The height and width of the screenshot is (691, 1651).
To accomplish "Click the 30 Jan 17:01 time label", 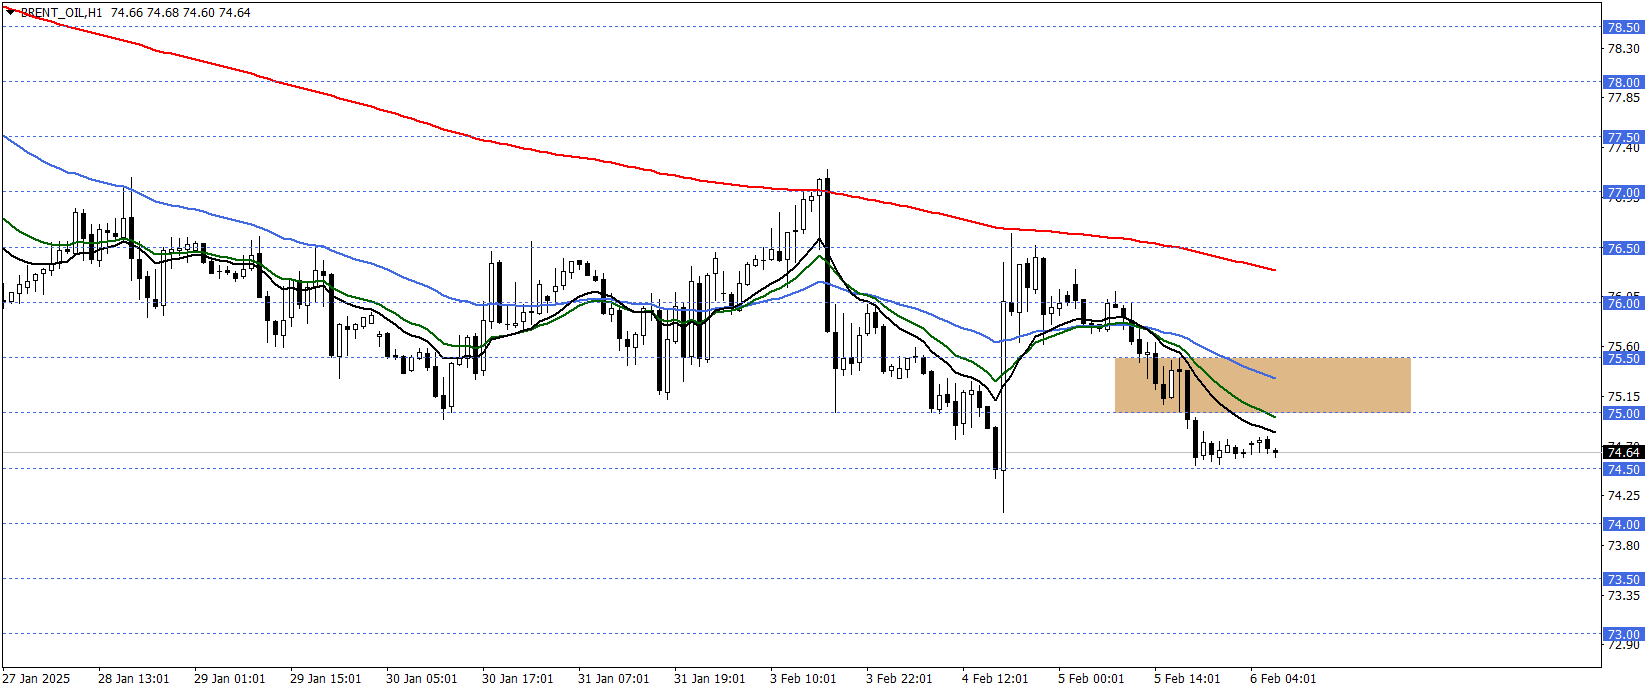I will point(518,678).
